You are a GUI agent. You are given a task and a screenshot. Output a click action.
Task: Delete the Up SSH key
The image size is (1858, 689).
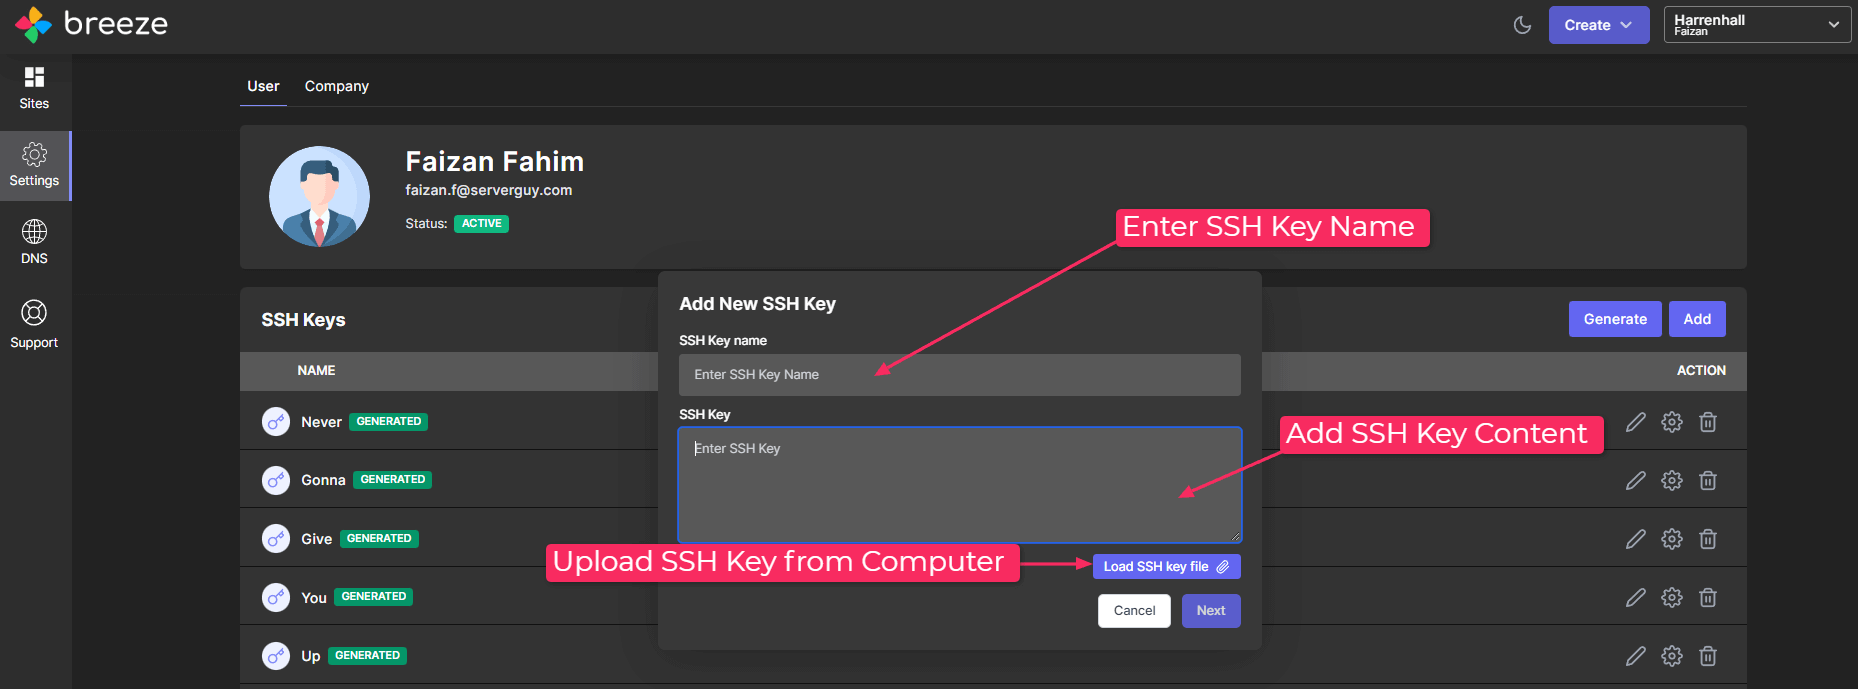point(1708,656)
